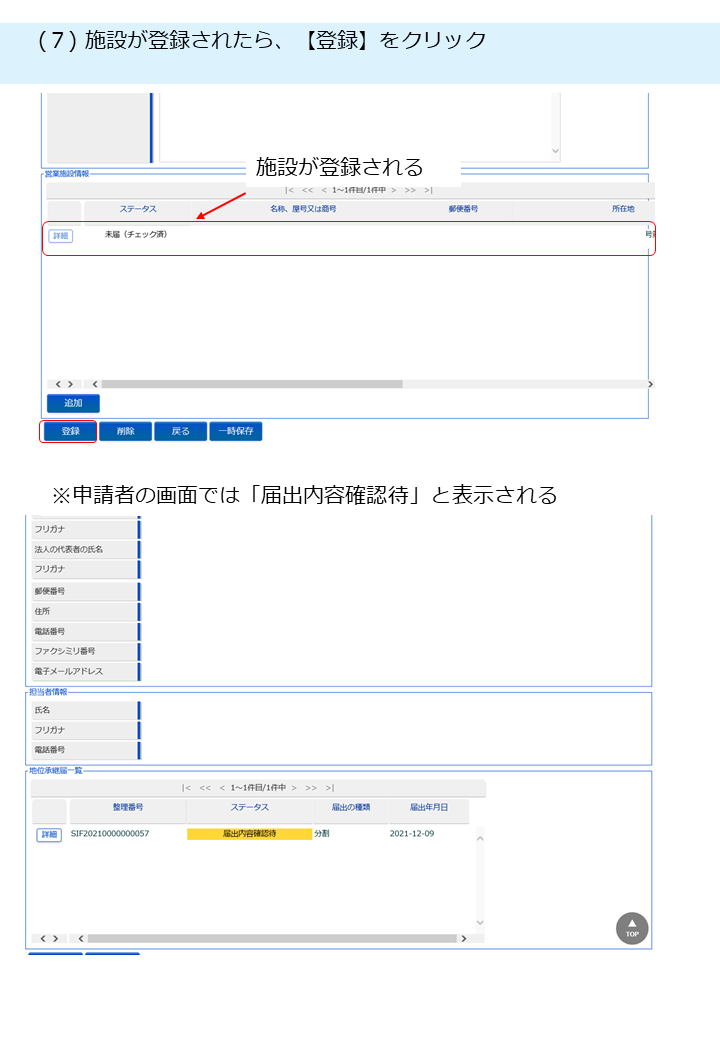Click the 名称、屋号又は商号 column header
This screenshot has width=720, height=1040.
coord(303,209)
